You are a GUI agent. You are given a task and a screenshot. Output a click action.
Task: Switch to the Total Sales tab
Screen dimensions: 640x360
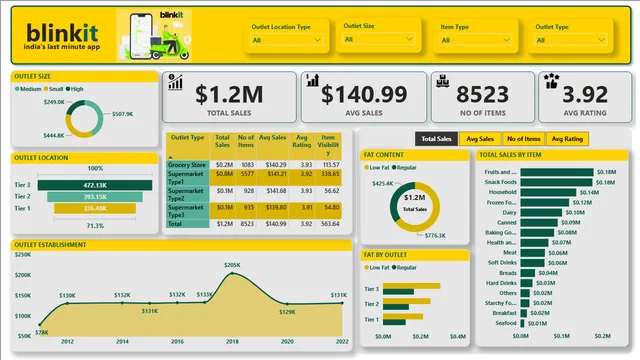(436, 139)
